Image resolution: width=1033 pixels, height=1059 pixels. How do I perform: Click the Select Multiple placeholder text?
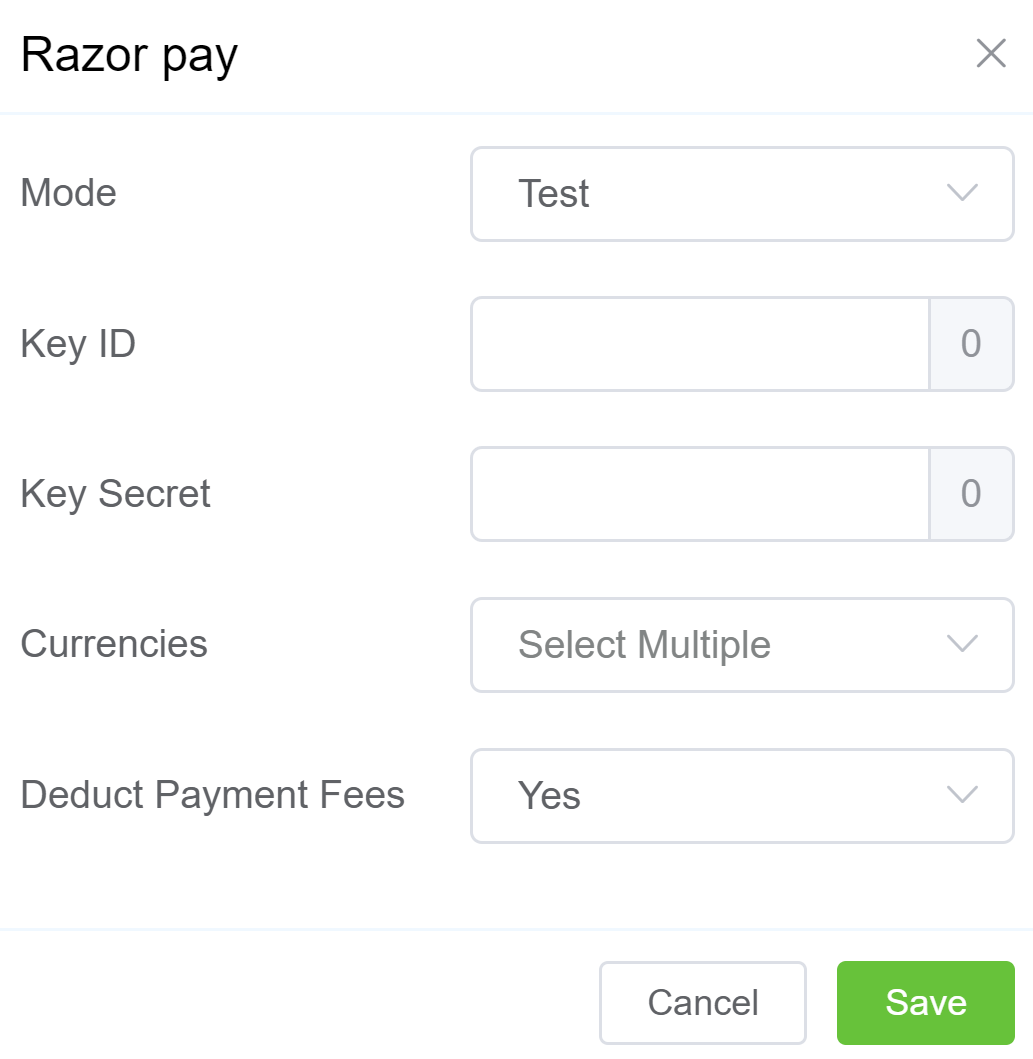tap(644, 645)
